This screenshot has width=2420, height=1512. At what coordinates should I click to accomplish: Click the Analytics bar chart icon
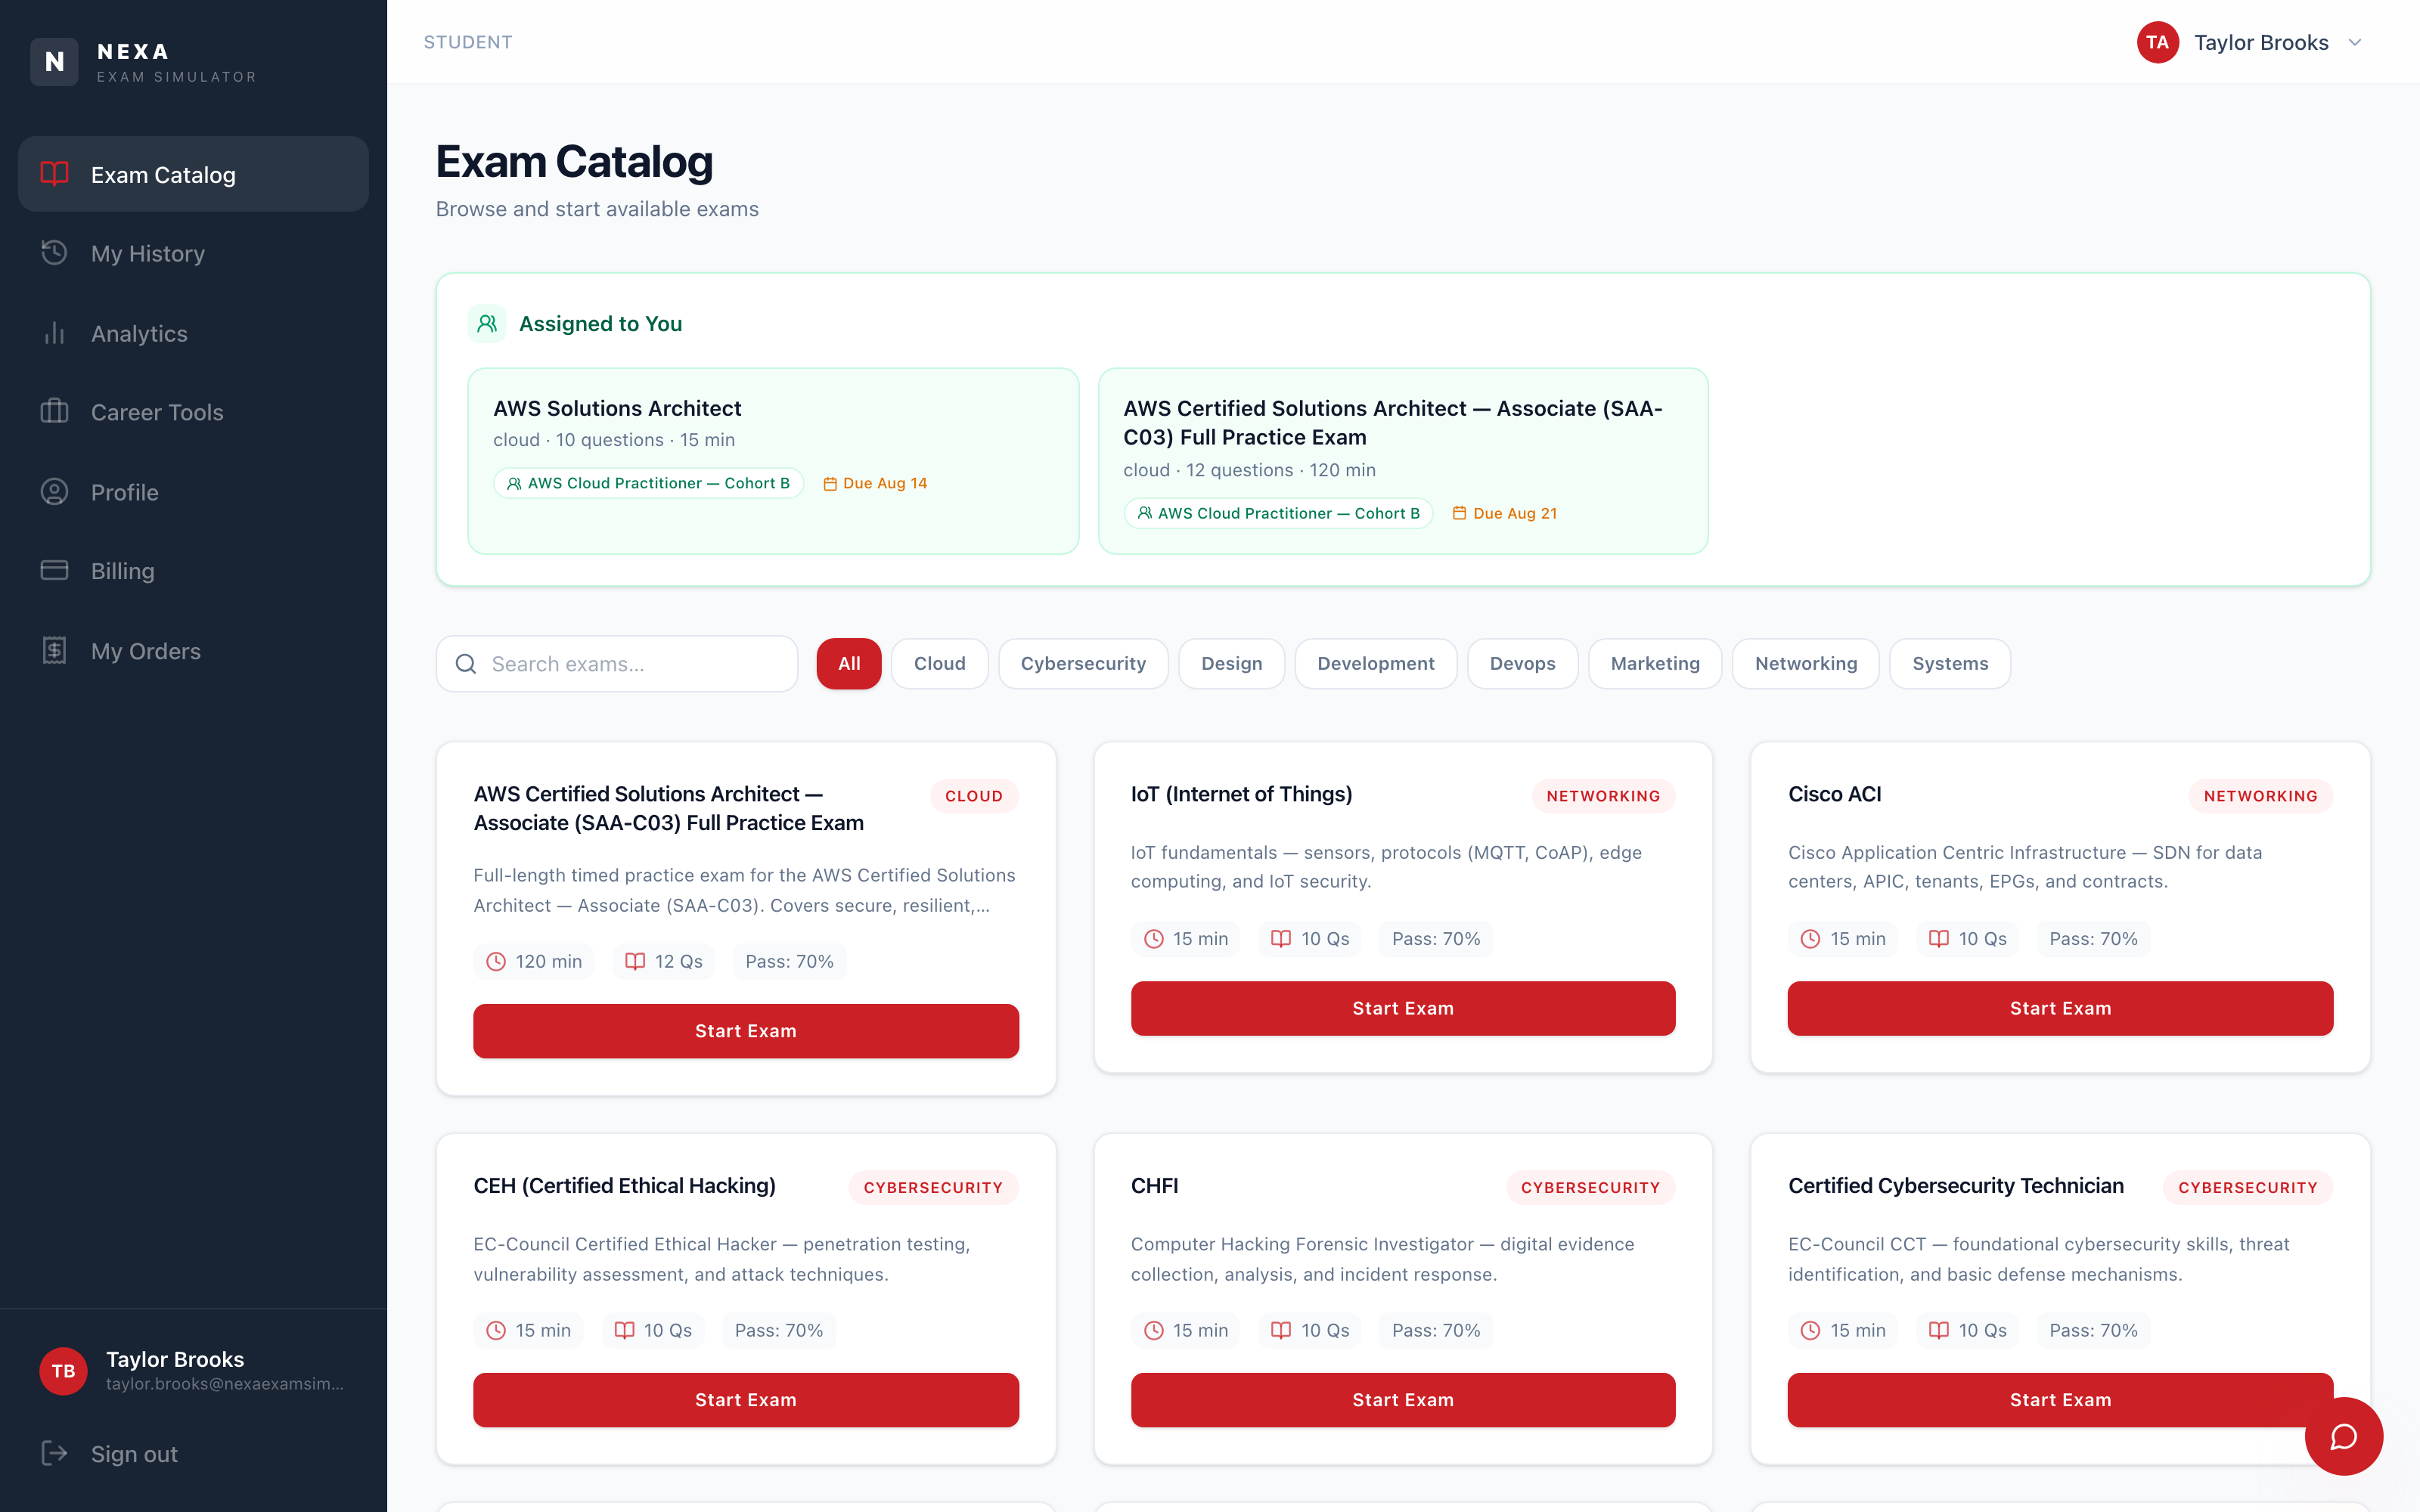click(x=54, y=333)
